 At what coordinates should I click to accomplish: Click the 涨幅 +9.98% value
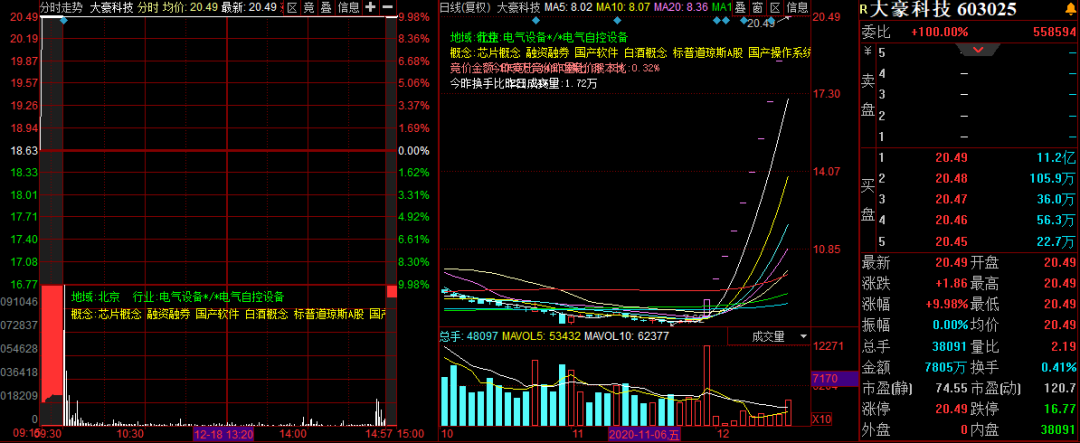[945, 304]
